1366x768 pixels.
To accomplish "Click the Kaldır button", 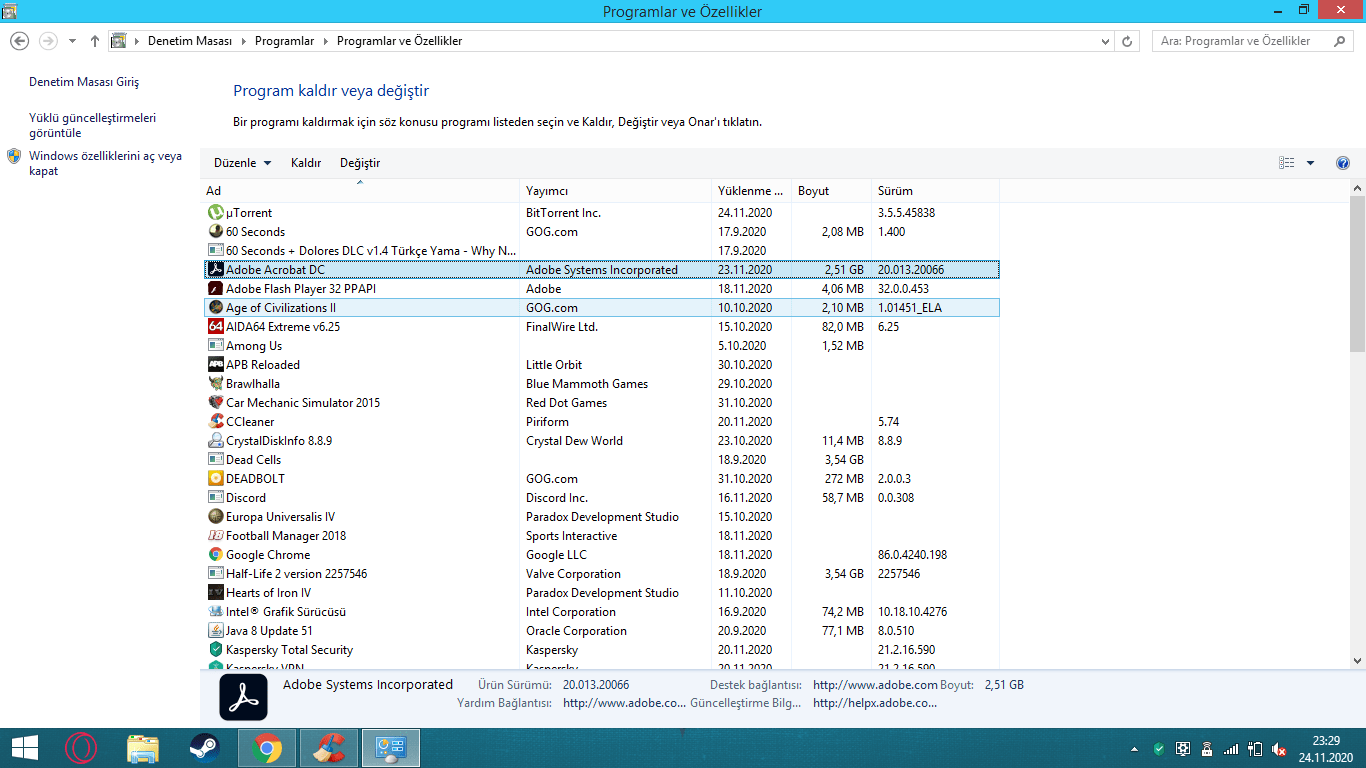I will click(306, 163).
